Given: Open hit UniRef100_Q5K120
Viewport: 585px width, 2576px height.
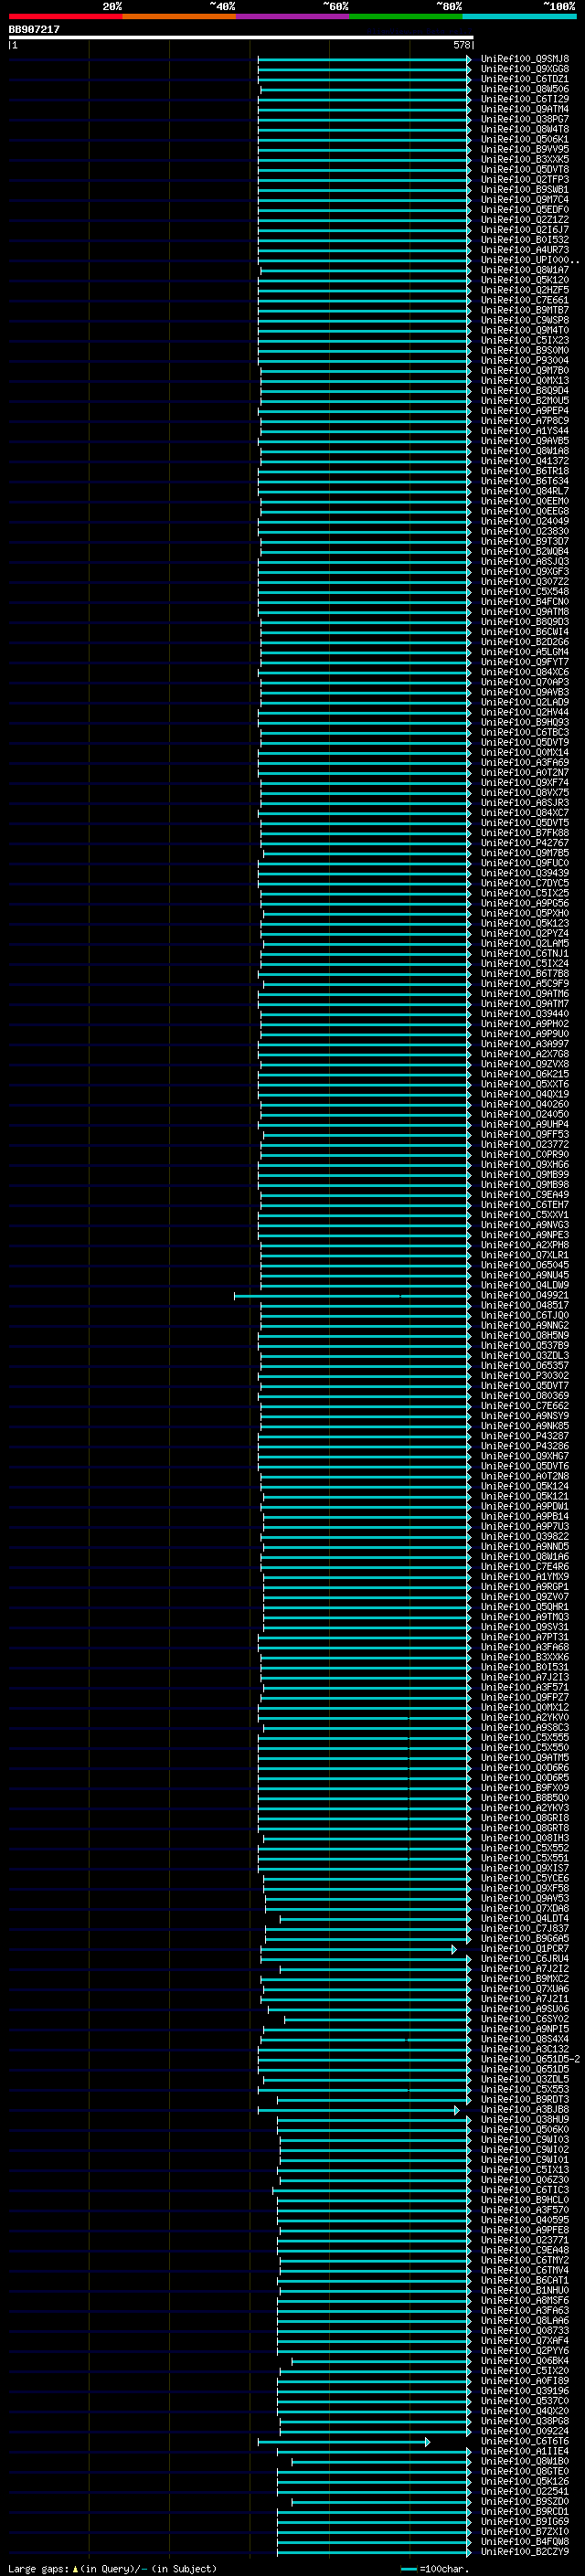Looking at the screenshot, I should coord(524,280).
